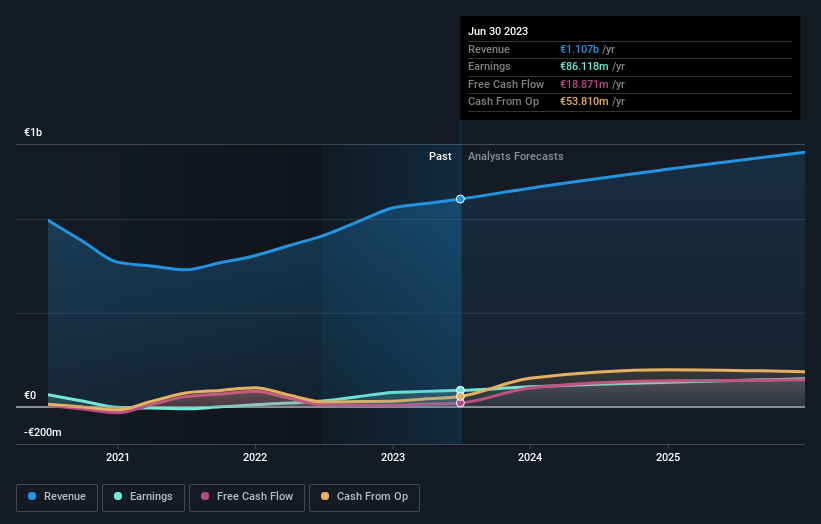Click the €18.871m free cash flow value
Viewport: 821px width, 524px height.
click(x=584, y=84)
